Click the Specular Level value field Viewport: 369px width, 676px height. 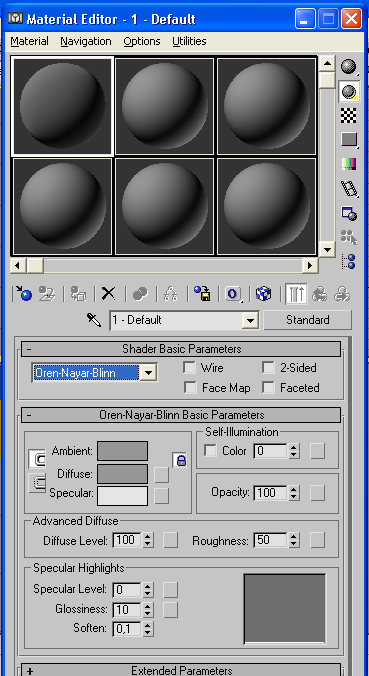127,589
